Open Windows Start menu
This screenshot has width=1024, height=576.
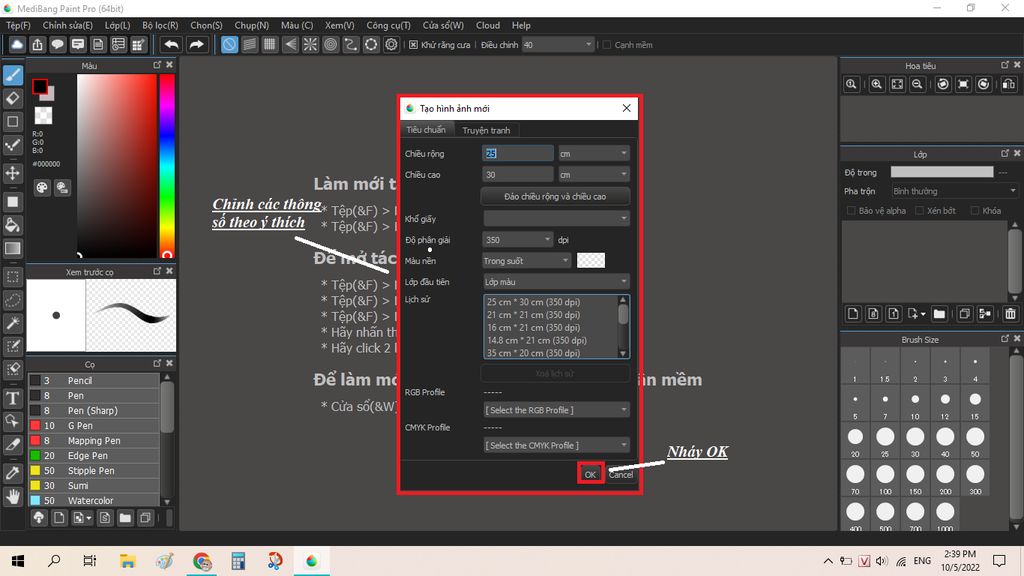tap(18, 561)
